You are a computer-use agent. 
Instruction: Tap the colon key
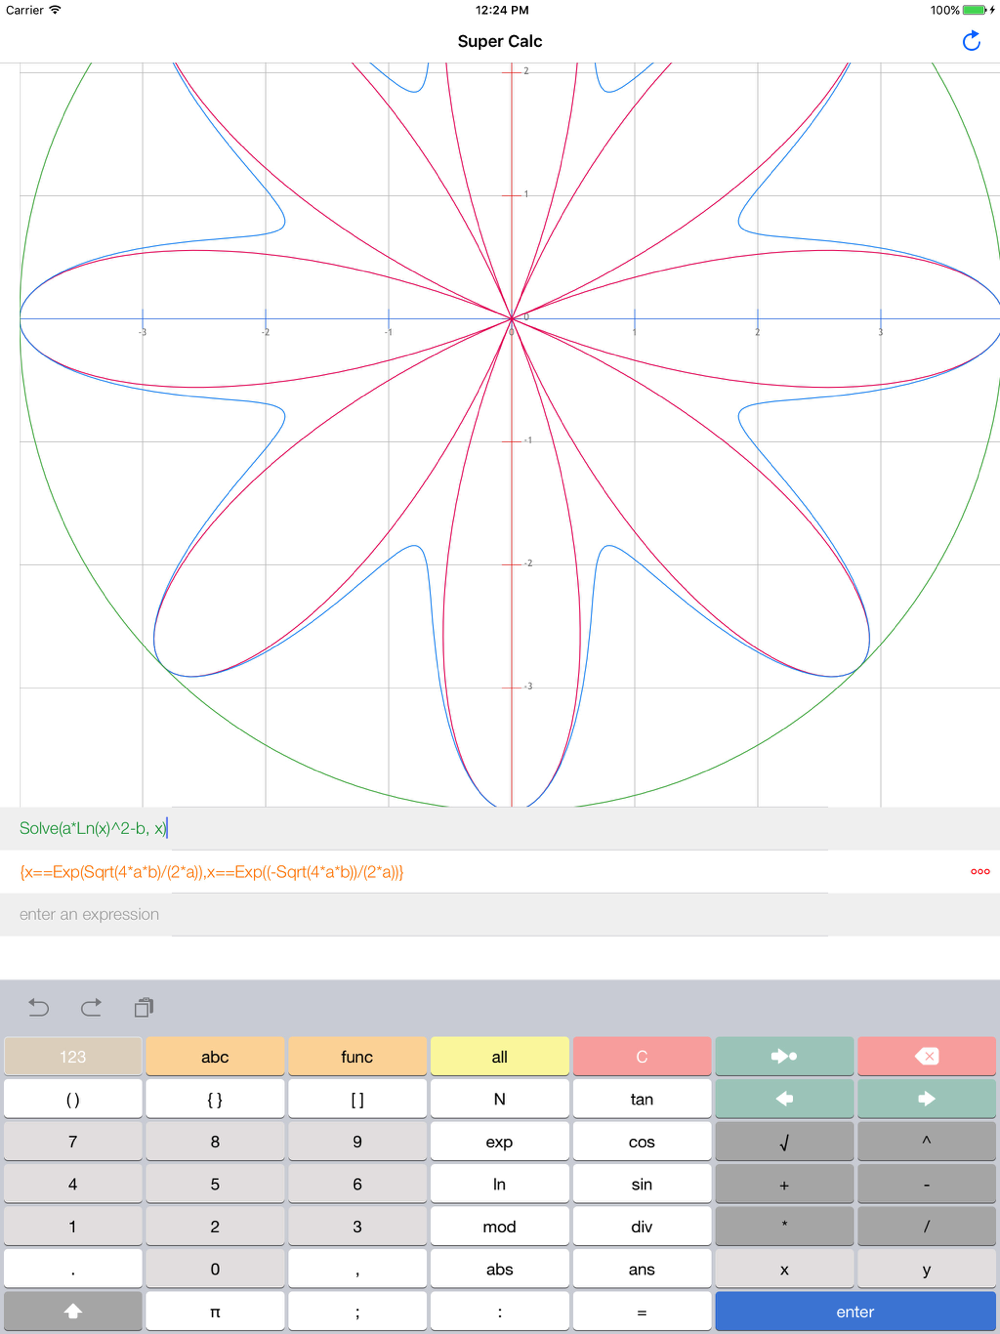tap(500, 1311)
